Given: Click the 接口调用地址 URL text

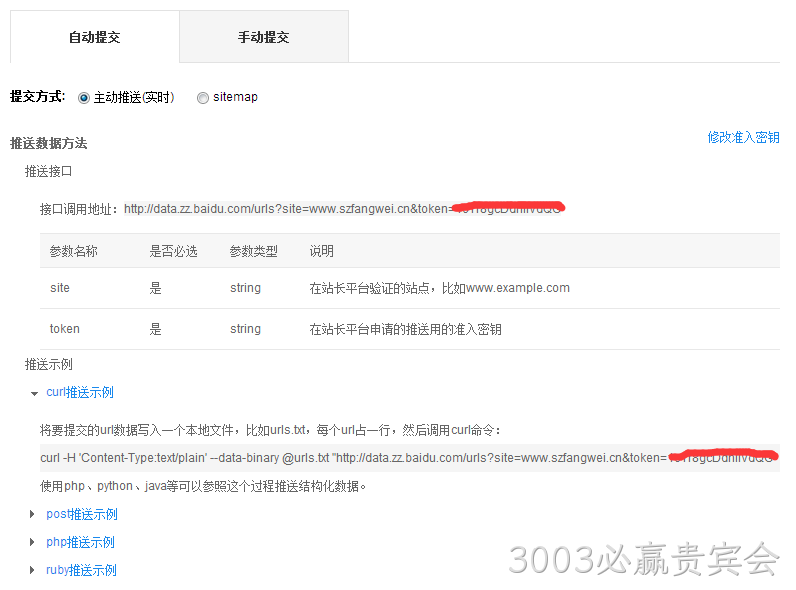Looking at the screenshot, I should click(x=344, y=209).
